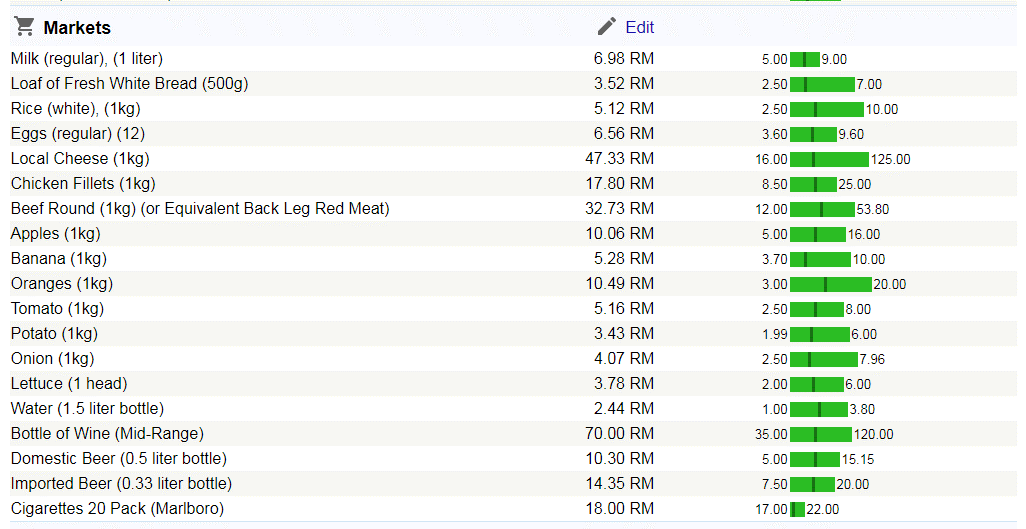Select Tomato (1kg) label

[x=58, y=308]
